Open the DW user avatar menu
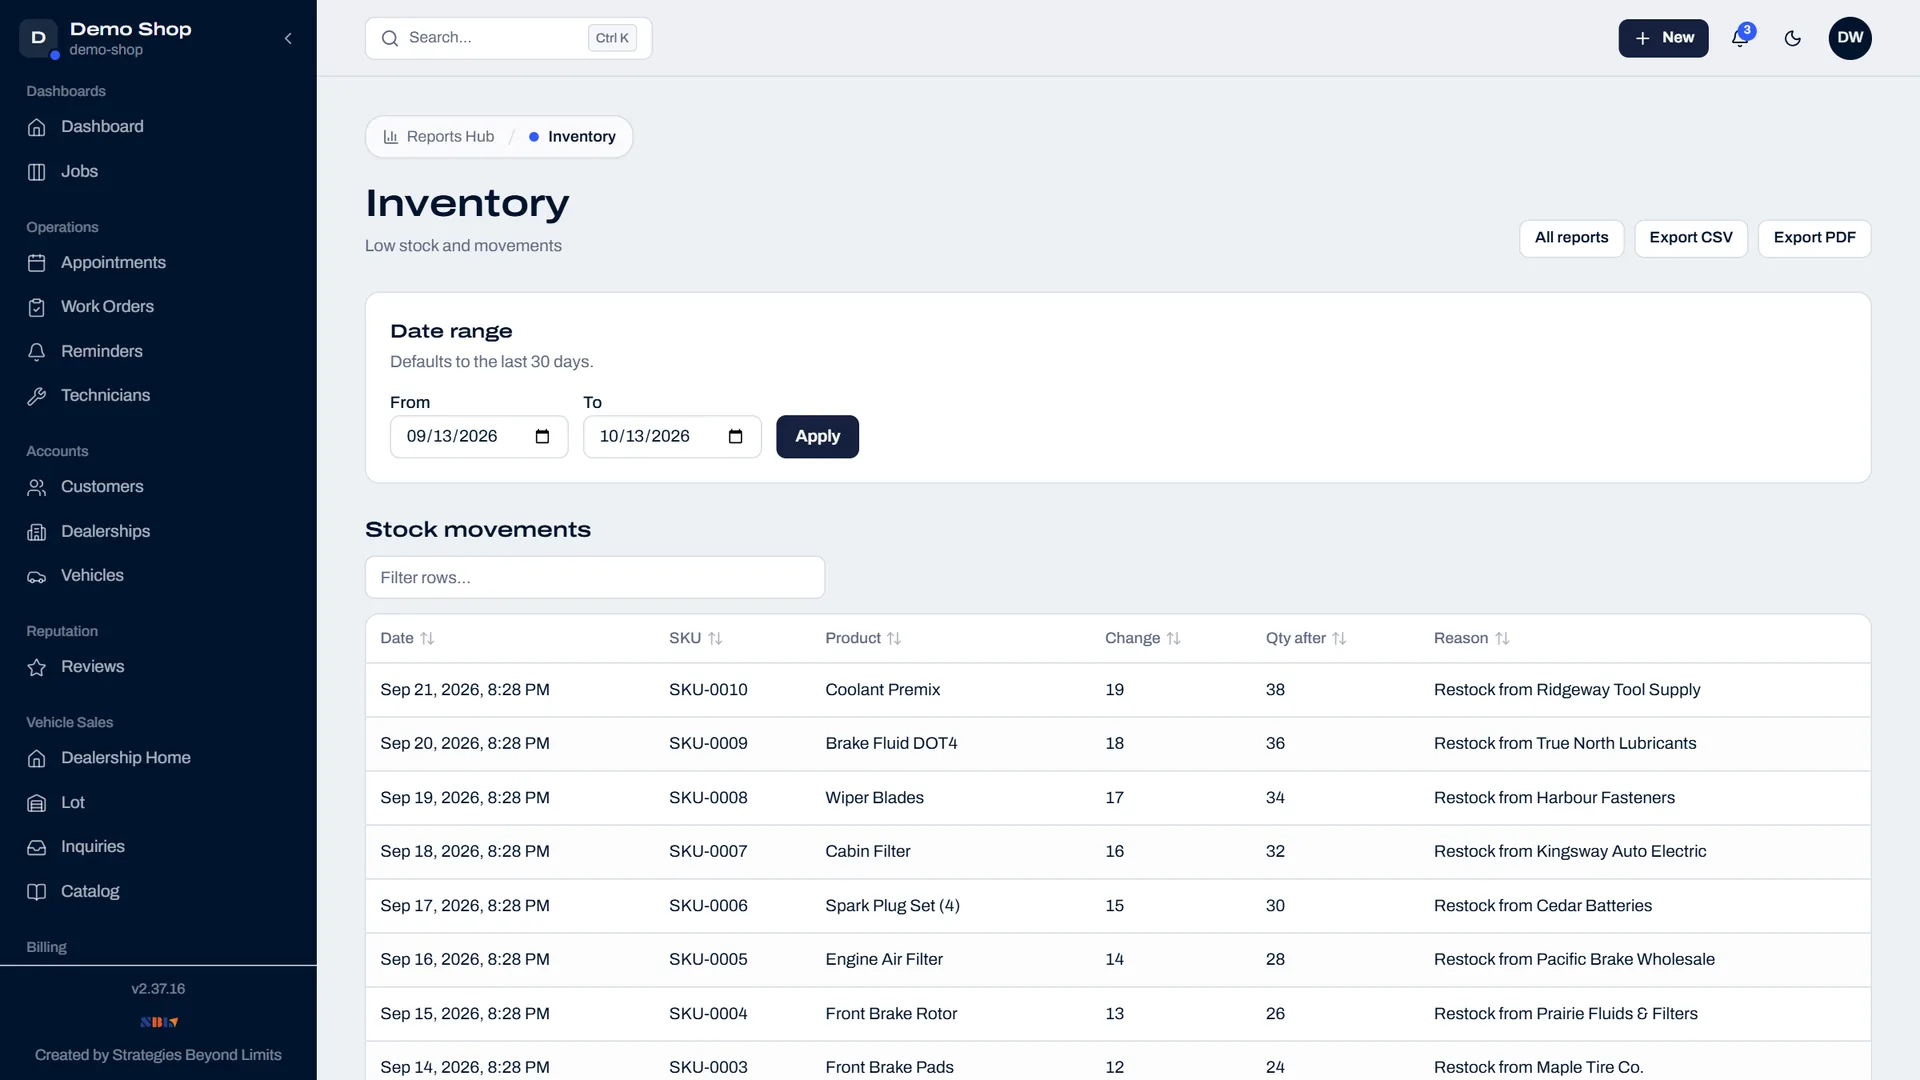The image size is (1920, 1080). [1850, 38]
